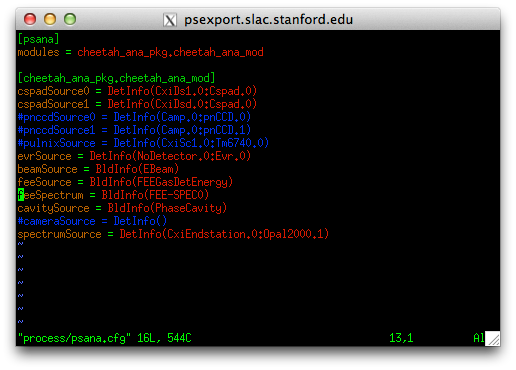Image resolution: width=516 pixels, height=370 pixels.
Task: Click the cavitySource line
Action: pyautogui.click(x=122, y=208)
